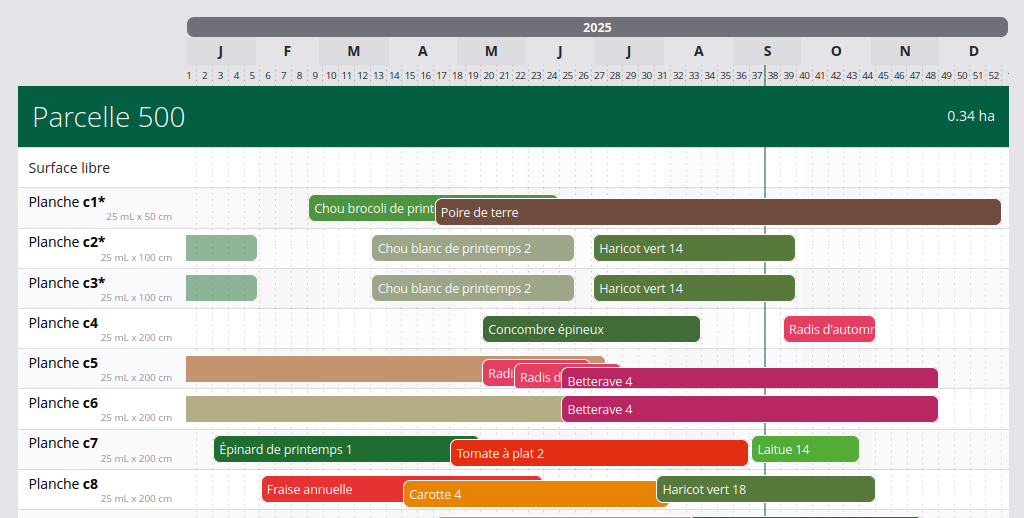
Task: Click the Poire de terre crop bar
Action: [x=718, y=212]
